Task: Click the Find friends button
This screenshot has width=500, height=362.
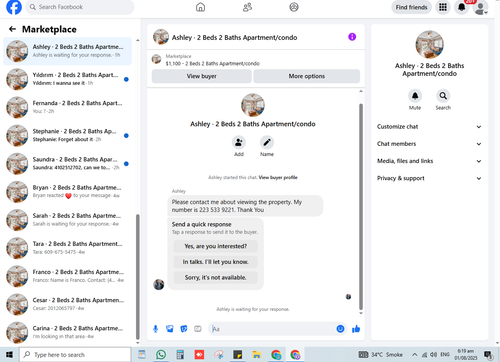Action: (411, 7)
